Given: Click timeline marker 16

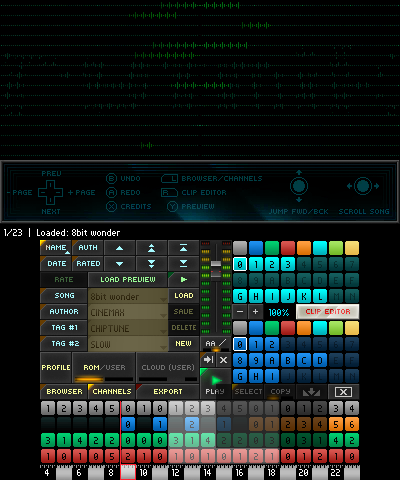Looking at the screenshot, I should pyautogui.click(x=240, y=473).
